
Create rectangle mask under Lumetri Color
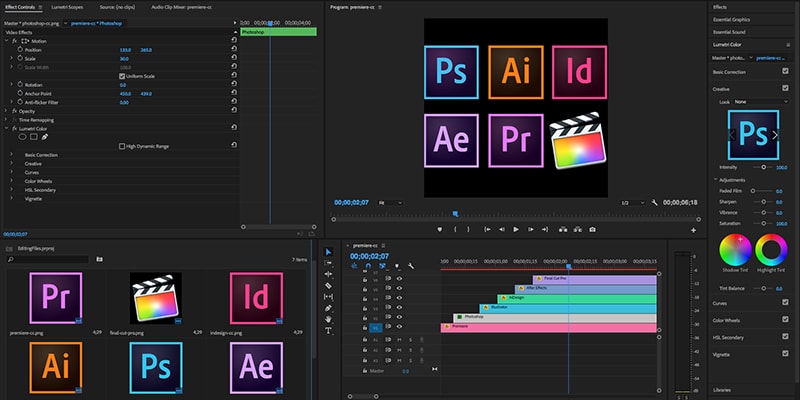34,137
